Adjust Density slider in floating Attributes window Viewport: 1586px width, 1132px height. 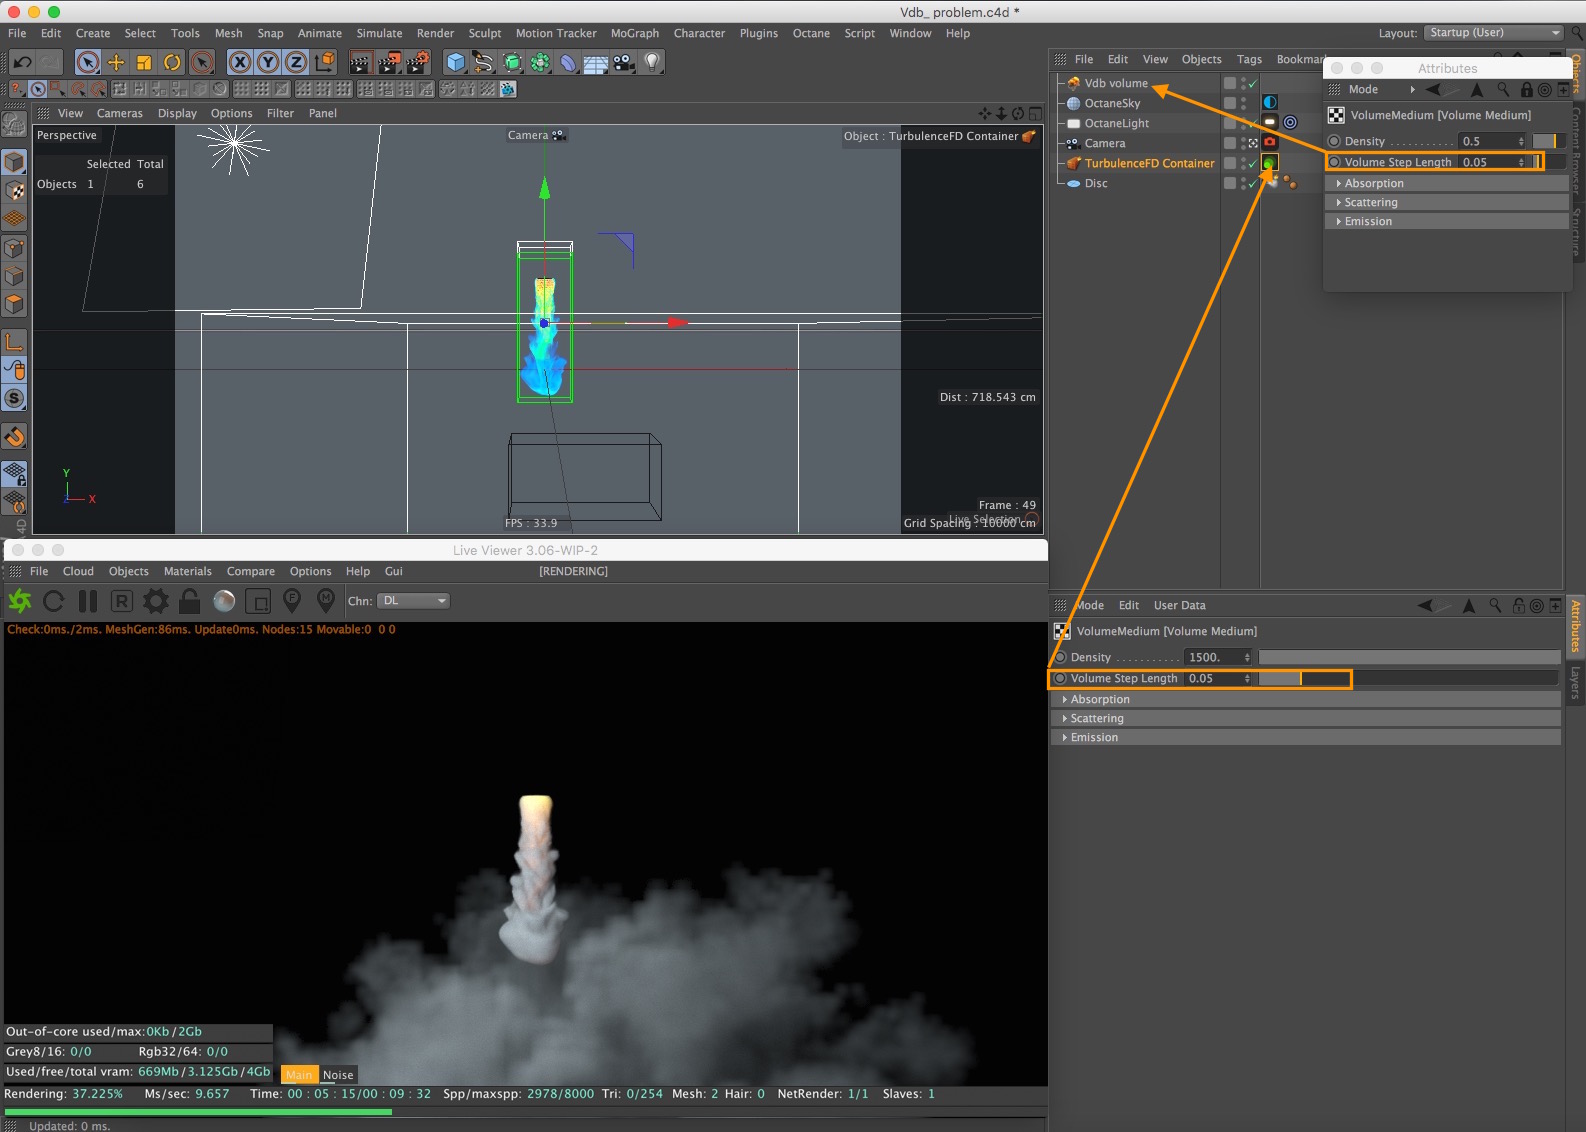1549,141
